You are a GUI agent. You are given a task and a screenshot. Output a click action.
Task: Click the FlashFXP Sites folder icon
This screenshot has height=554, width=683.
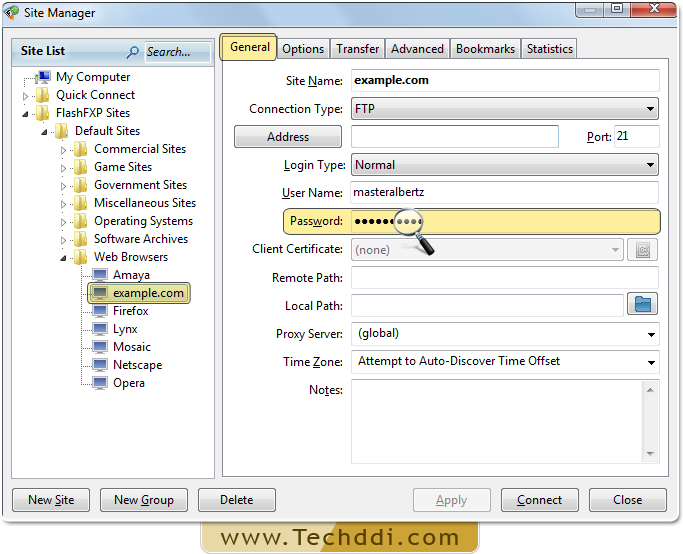point(42,113)
